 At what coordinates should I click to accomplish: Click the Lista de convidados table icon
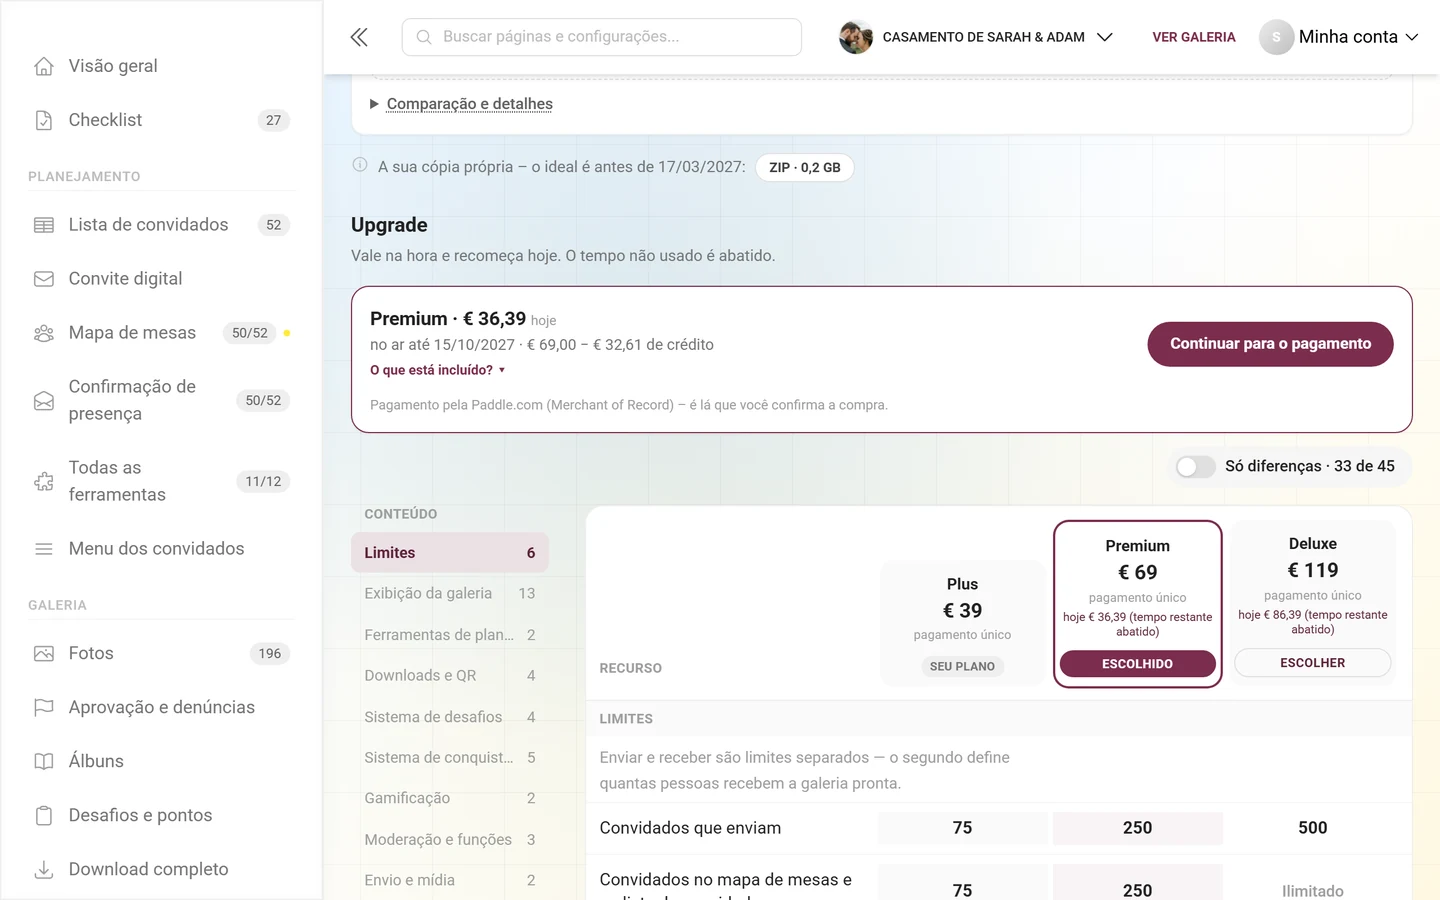pos(44,225)
